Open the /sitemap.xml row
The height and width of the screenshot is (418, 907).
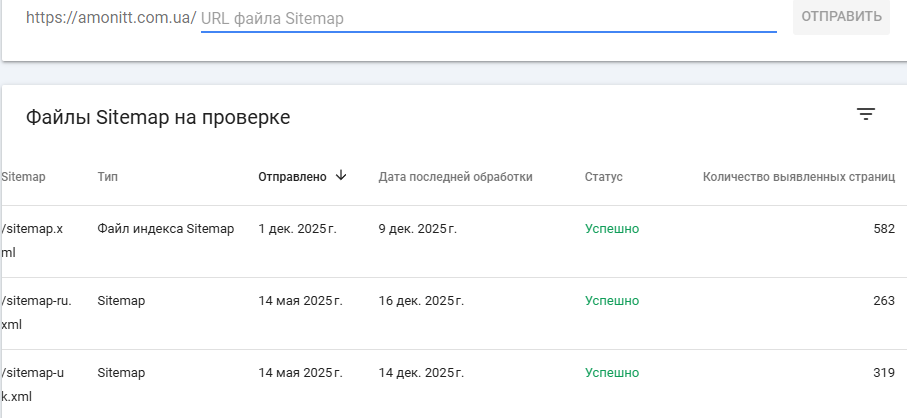click(x=32, y=240)
